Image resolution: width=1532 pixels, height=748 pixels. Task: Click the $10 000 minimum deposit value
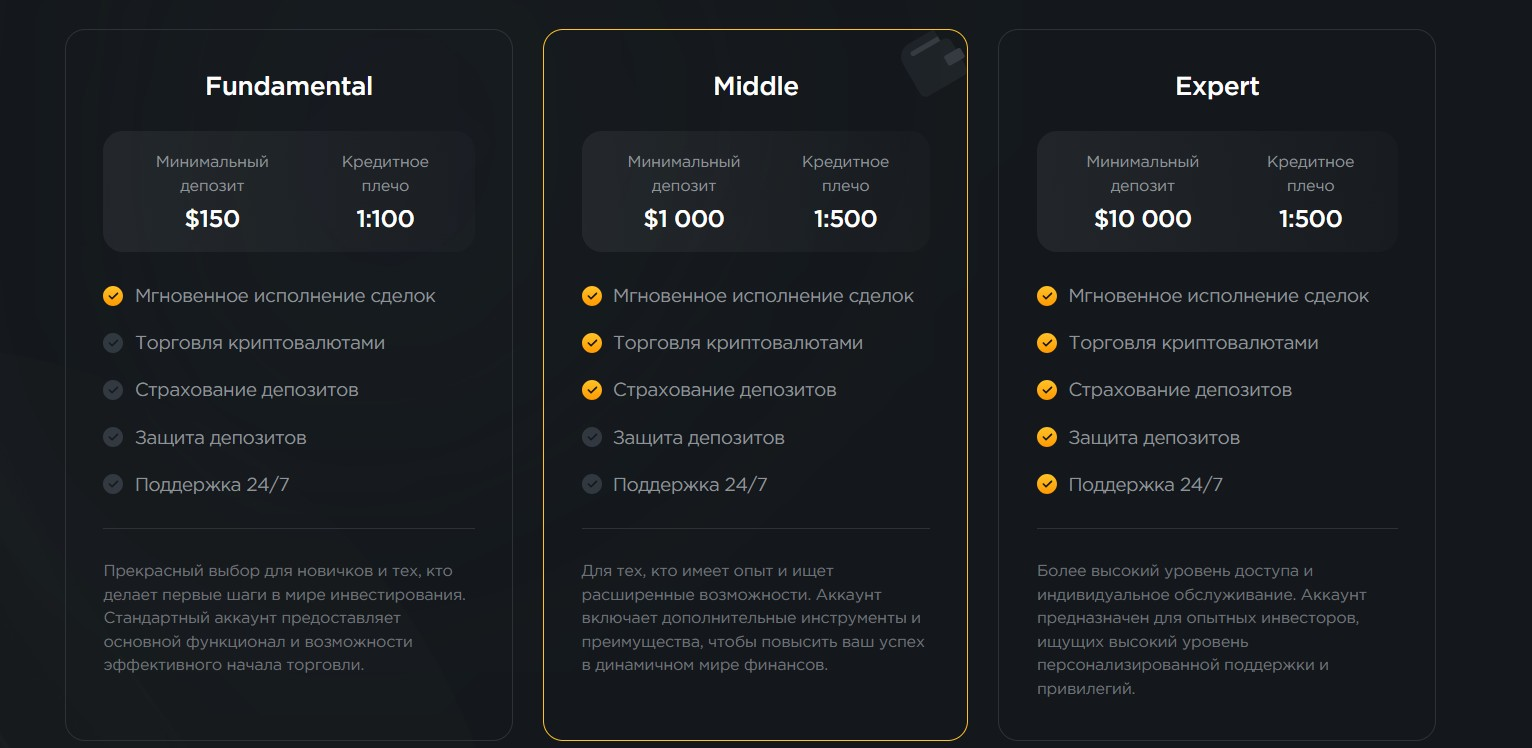1143,219
